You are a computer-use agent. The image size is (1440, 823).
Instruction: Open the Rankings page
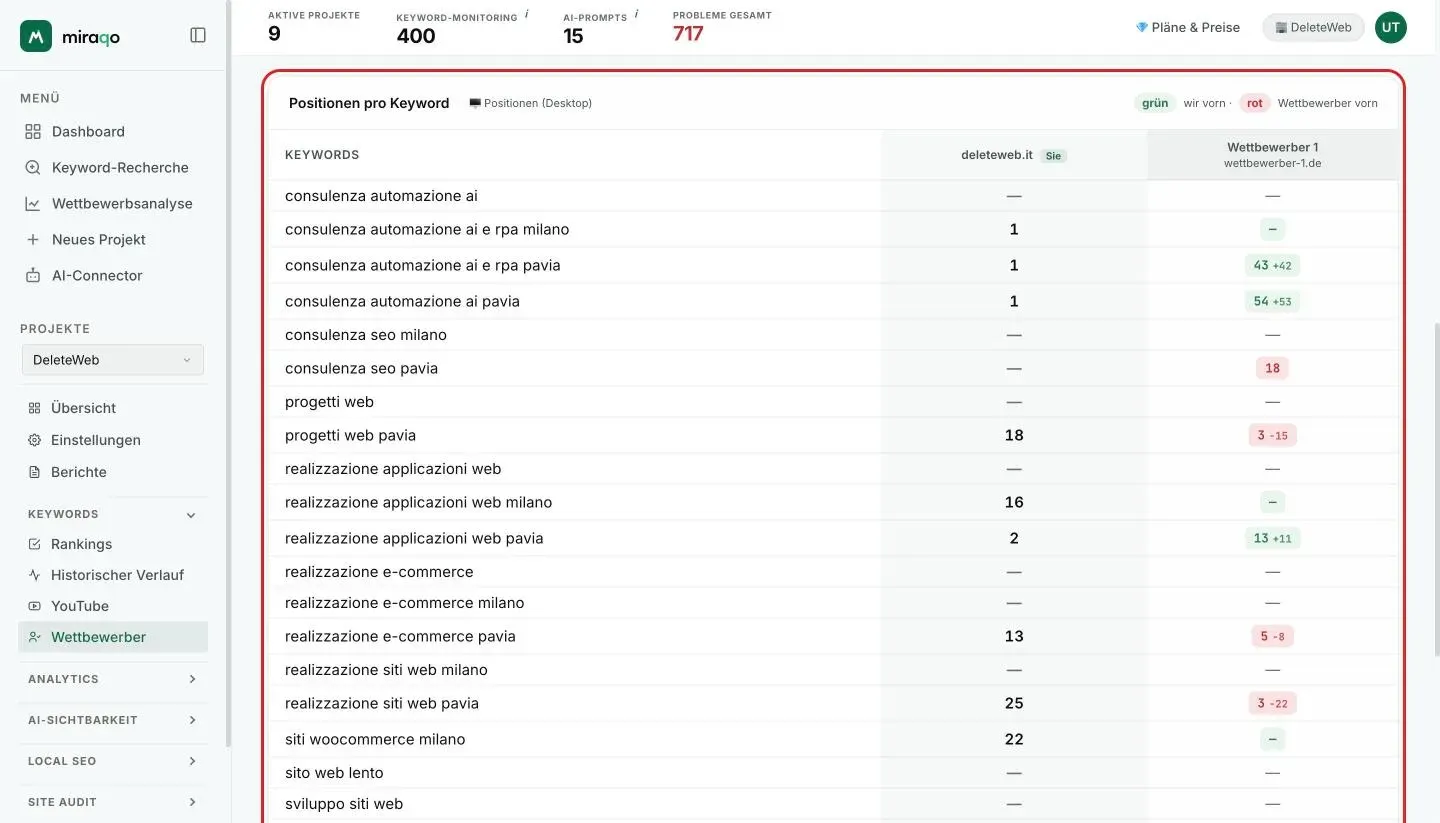82,544
